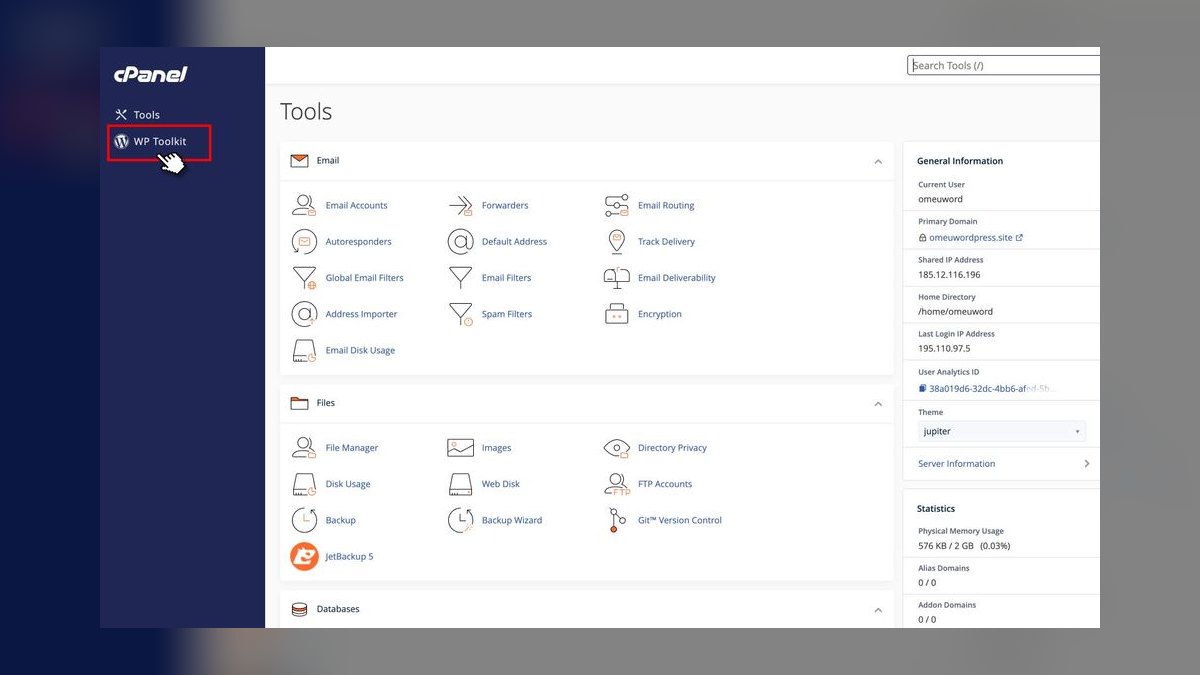Click the cPanel logo

point(150,74)
